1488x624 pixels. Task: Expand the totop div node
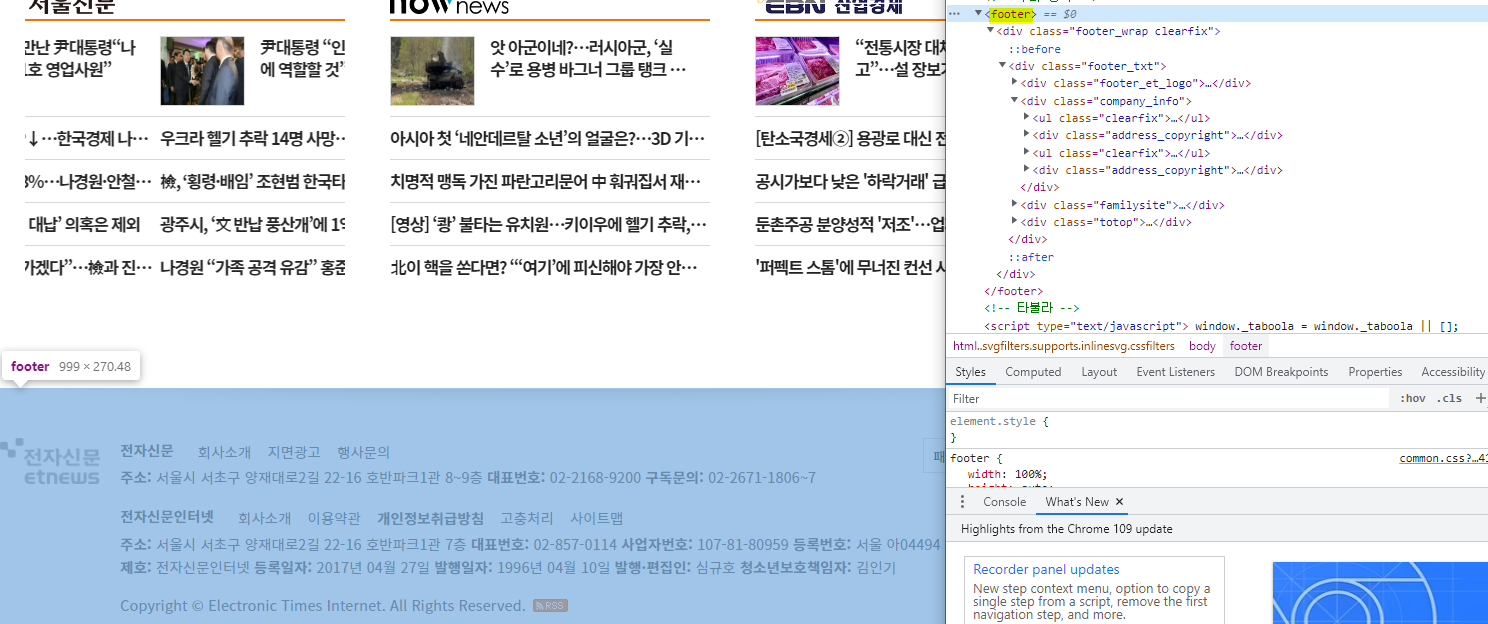point(1014,222)
